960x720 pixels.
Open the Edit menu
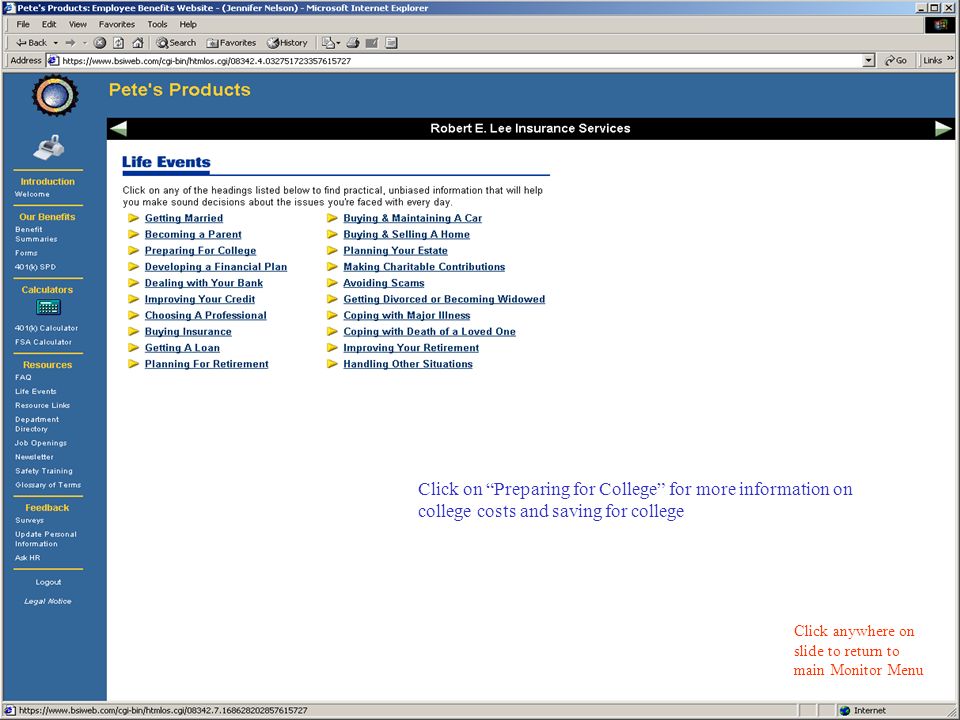pyautogui.click(x=49, y=24)
